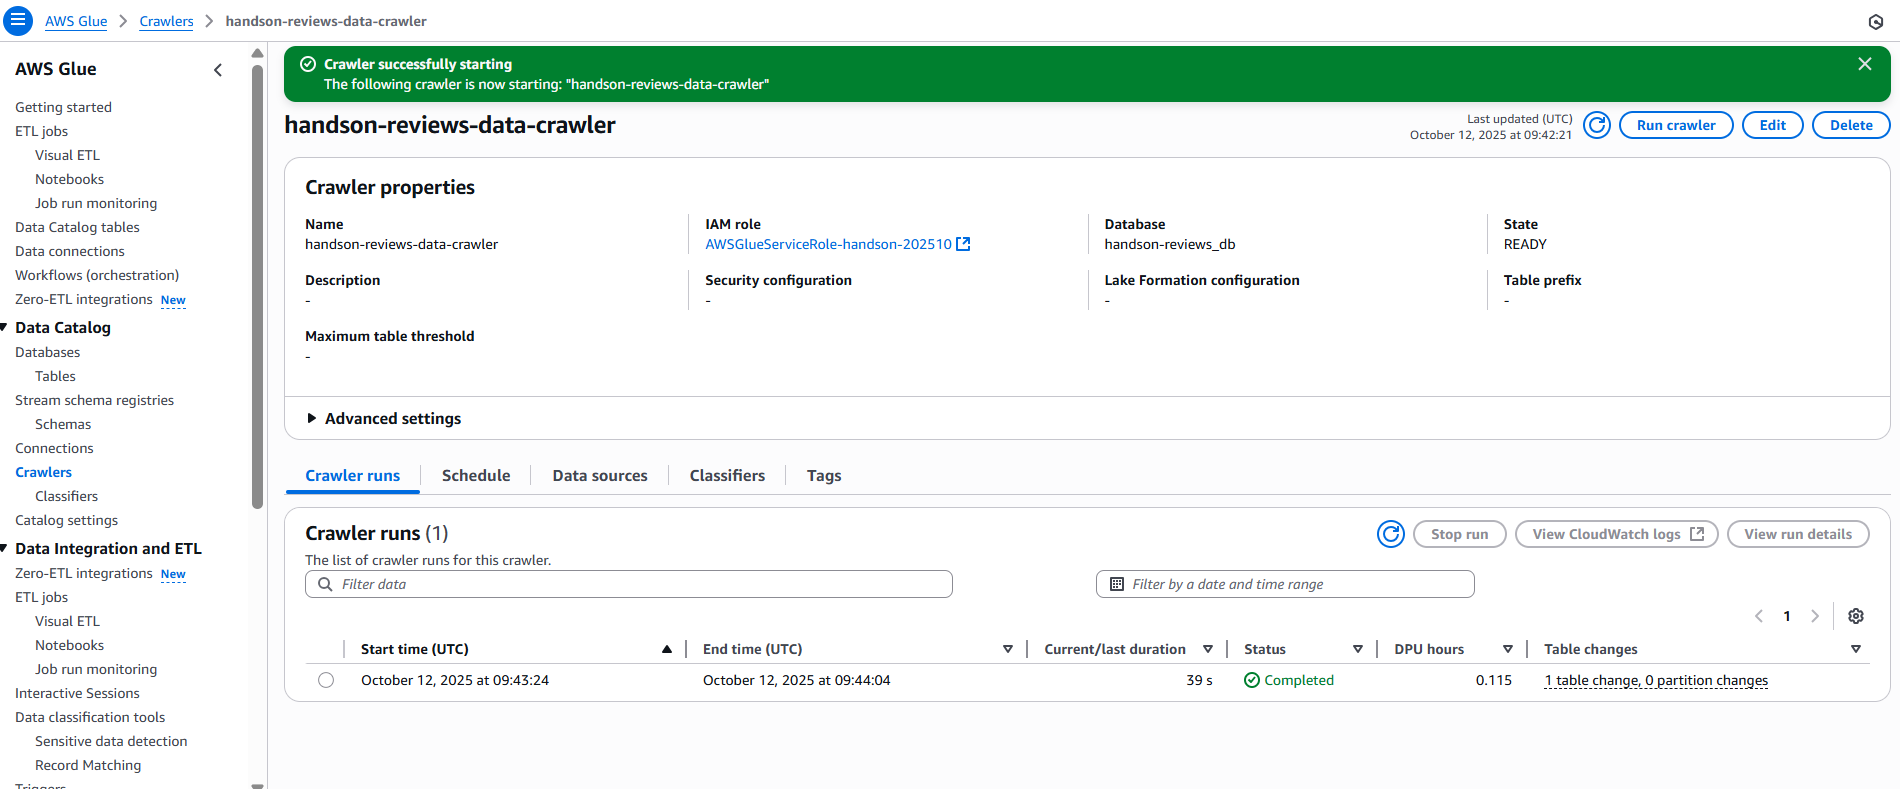This screenshot has height=789, width=1900.
Task: Refresh crawler details next to Run crawler
Action: (1597, 125)
